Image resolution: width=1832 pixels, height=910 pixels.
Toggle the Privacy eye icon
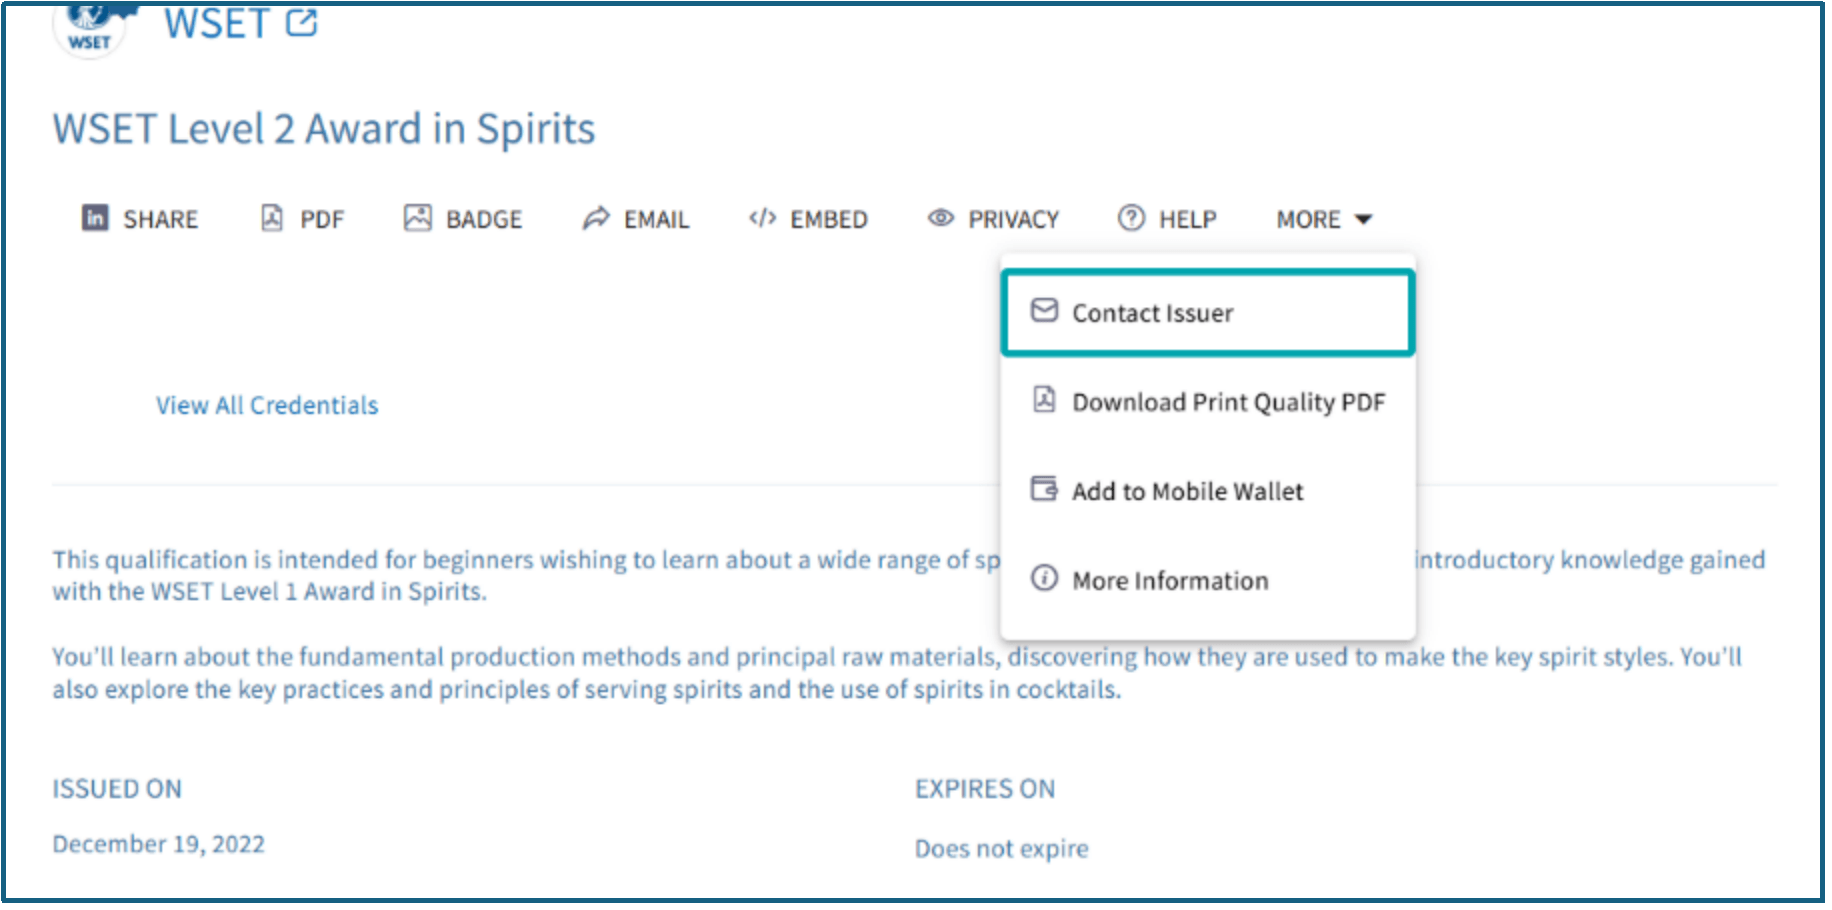940,218
